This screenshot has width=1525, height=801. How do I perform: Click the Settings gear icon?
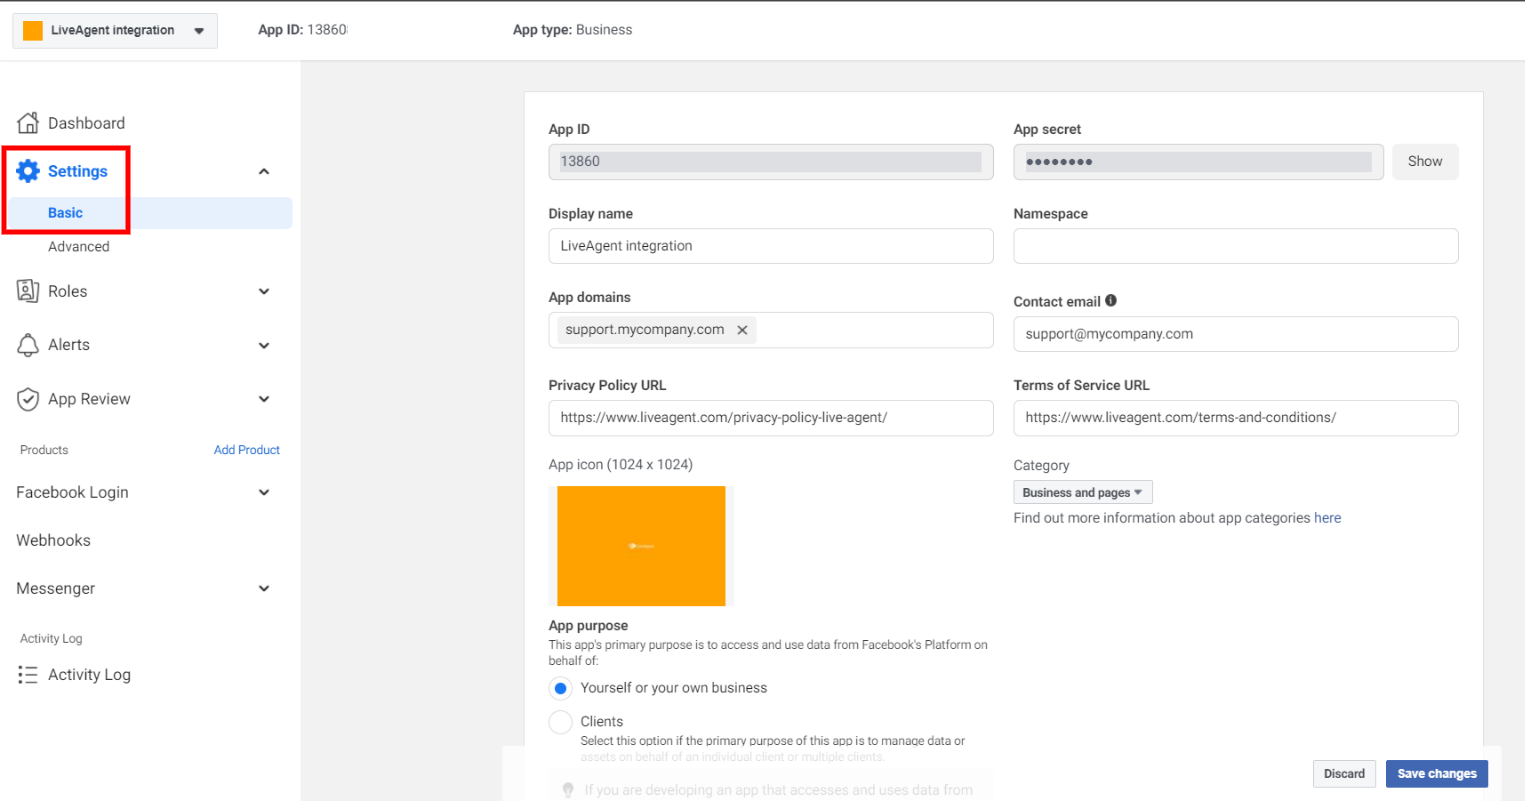pos(28,170)
